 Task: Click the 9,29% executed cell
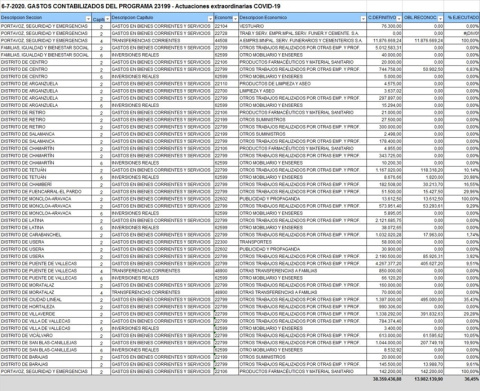coord(462,206)
